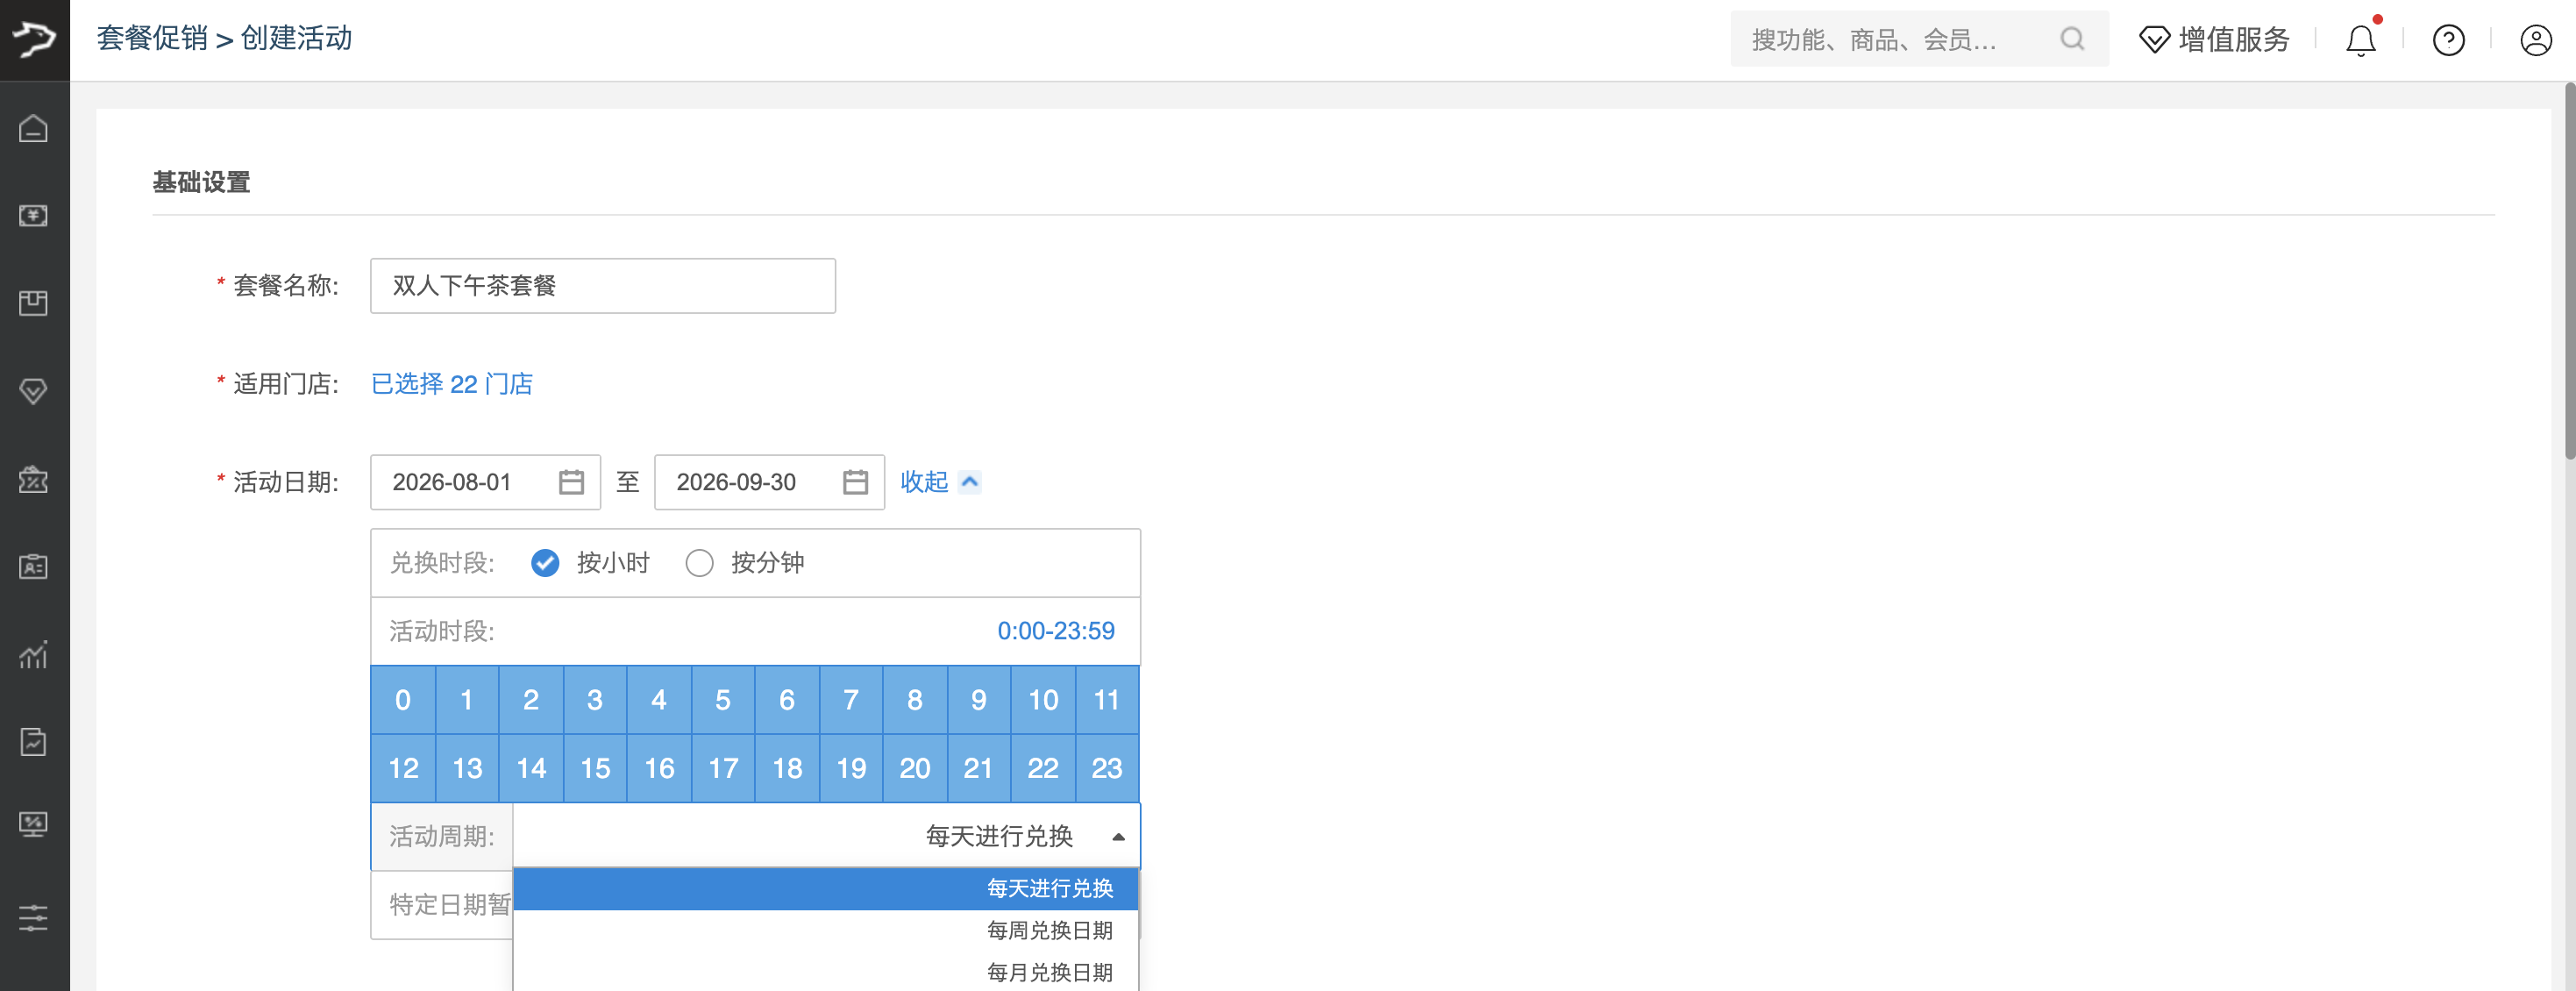Open the end date 2026-09-30 picker
The height and width of the screenshot is (991, 2576).
[769, 482]
